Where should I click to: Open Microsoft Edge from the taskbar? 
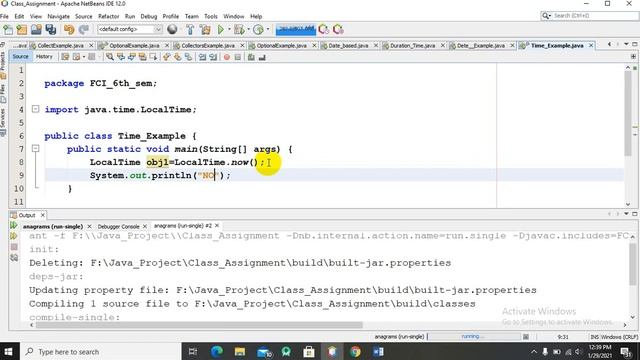217,351
